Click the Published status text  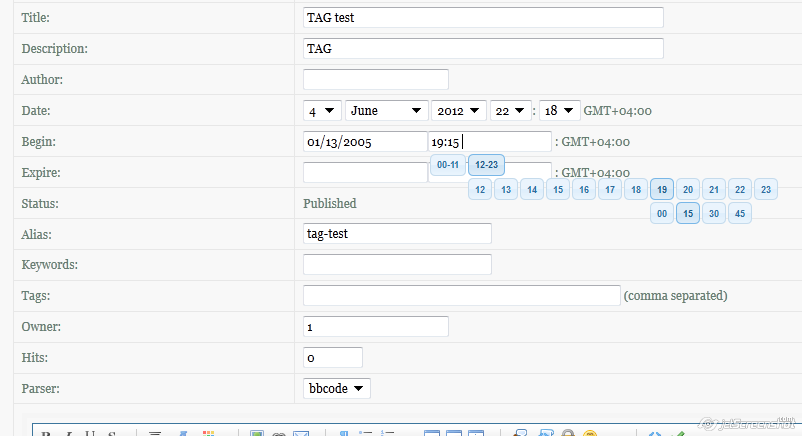(330, 204)
